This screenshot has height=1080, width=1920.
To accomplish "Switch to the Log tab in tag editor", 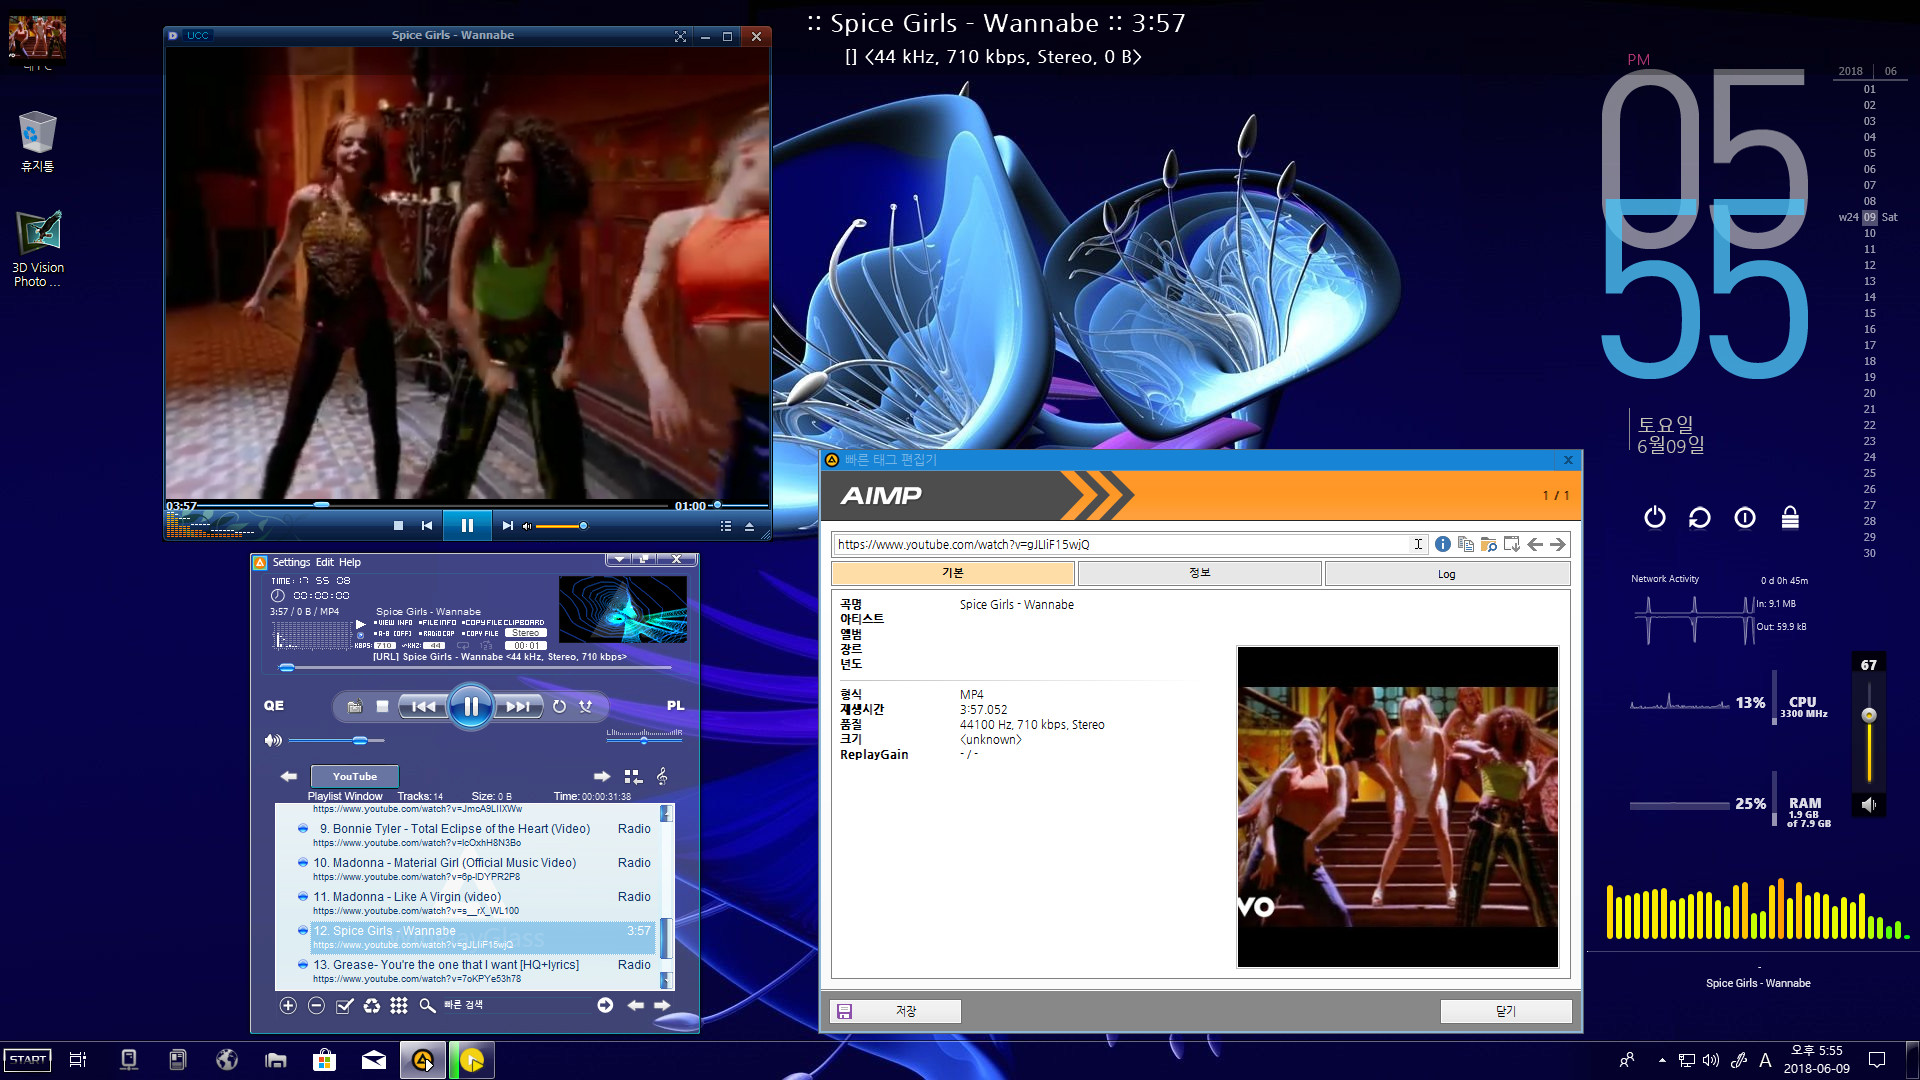I will click(x=1446, y=573).
